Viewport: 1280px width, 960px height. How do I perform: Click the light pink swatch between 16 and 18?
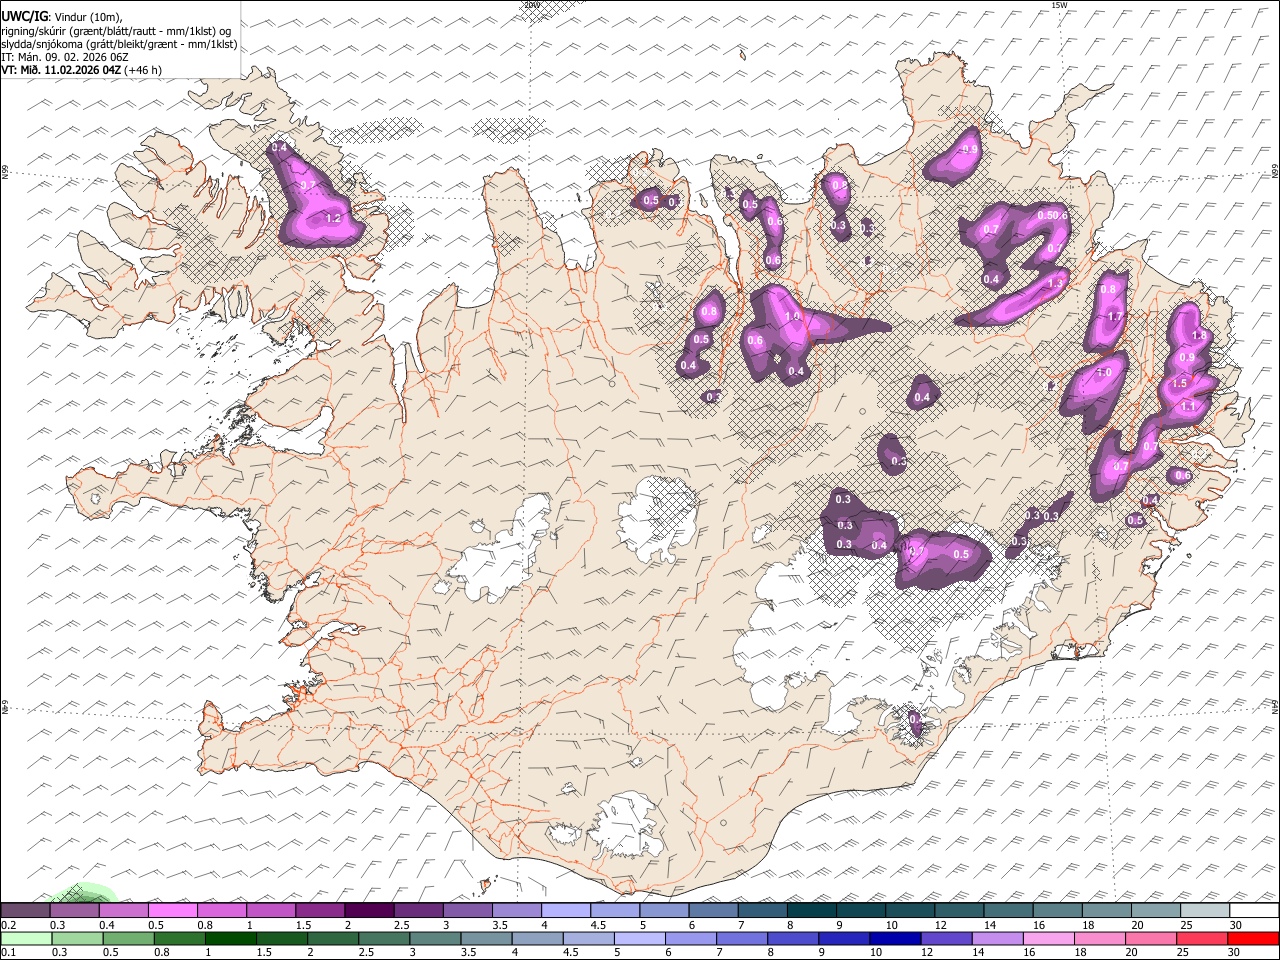click(1048, 938)
